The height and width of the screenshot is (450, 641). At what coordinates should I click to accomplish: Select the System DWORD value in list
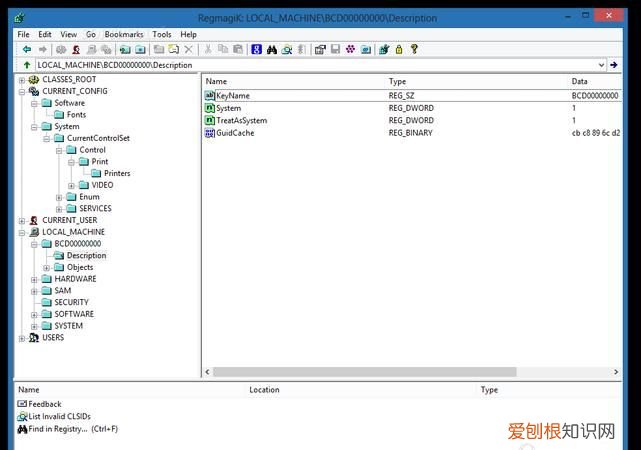229,108
